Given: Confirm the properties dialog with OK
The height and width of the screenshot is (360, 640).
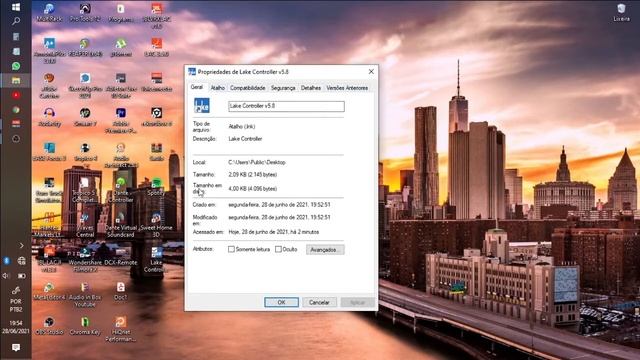Looking at the screenshot, I should click(x=281, y=302).
